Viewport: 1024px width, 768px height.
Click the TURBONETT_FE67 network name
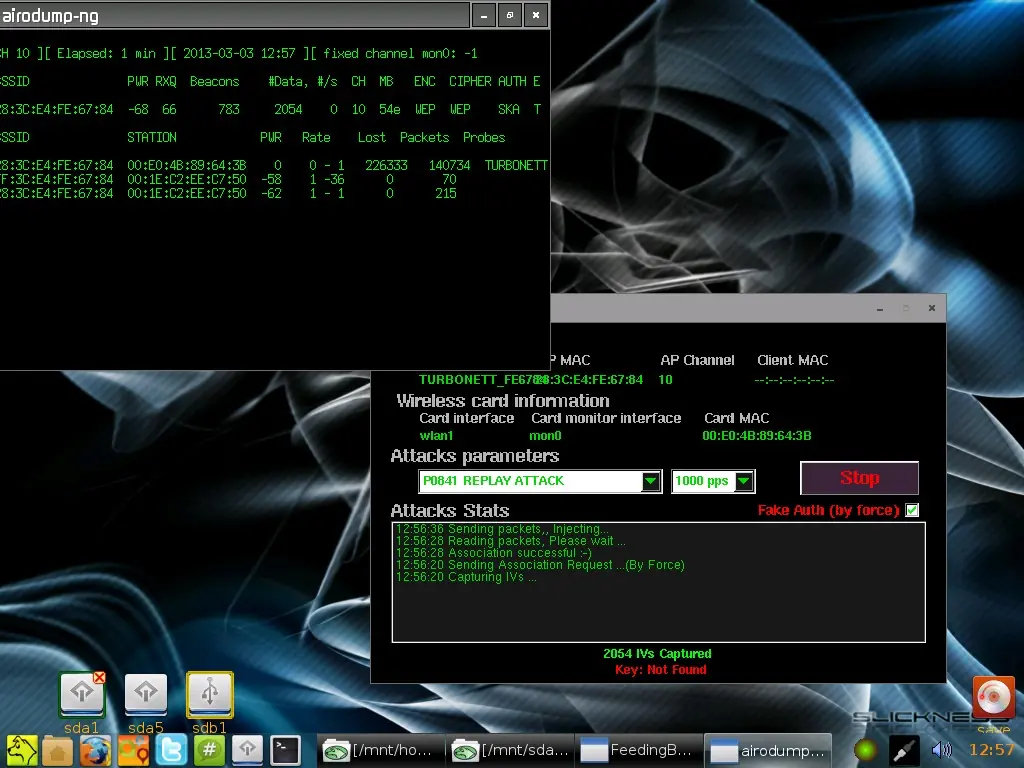(x=479, y=379)
